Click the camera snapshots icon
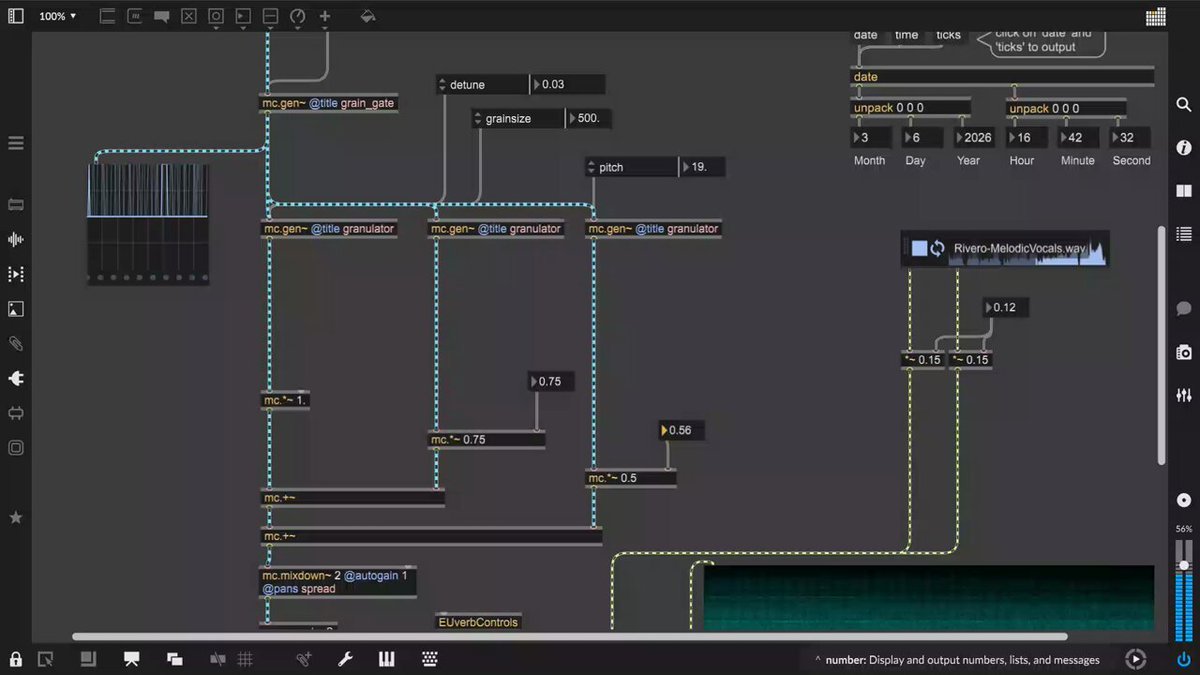Screen dimensions: 1200x675 point(1184,352)
